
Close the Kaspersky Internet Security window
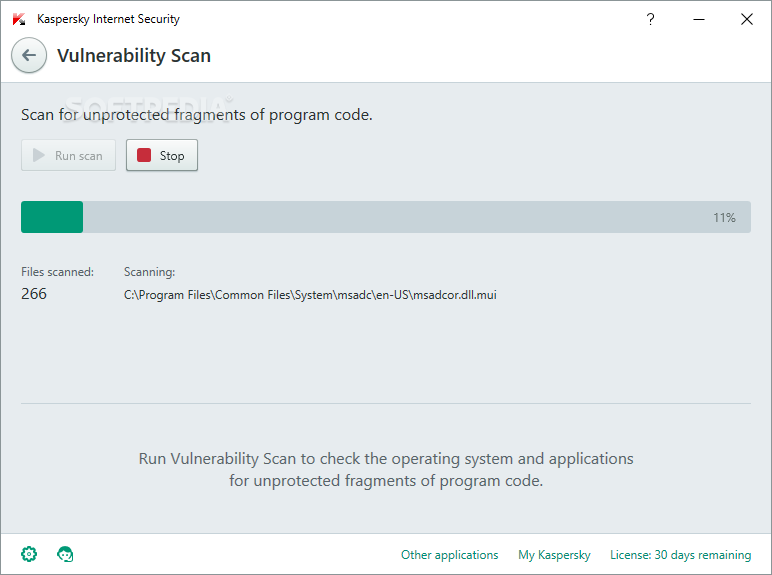point(747,19)
